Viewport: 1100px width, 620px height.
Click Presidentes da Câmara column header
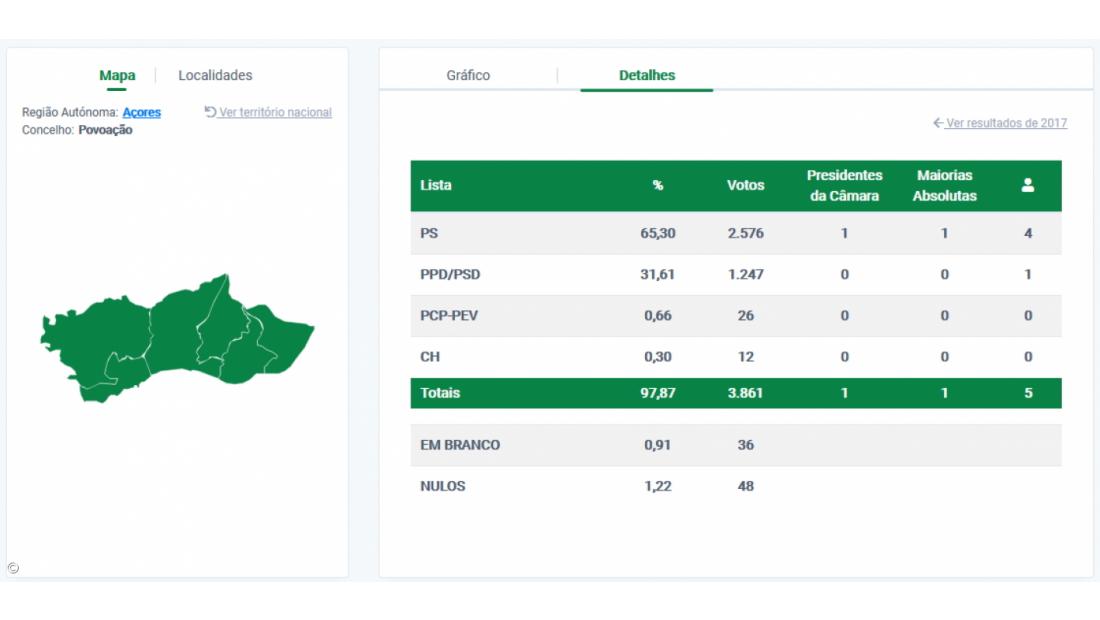[844, 185]
